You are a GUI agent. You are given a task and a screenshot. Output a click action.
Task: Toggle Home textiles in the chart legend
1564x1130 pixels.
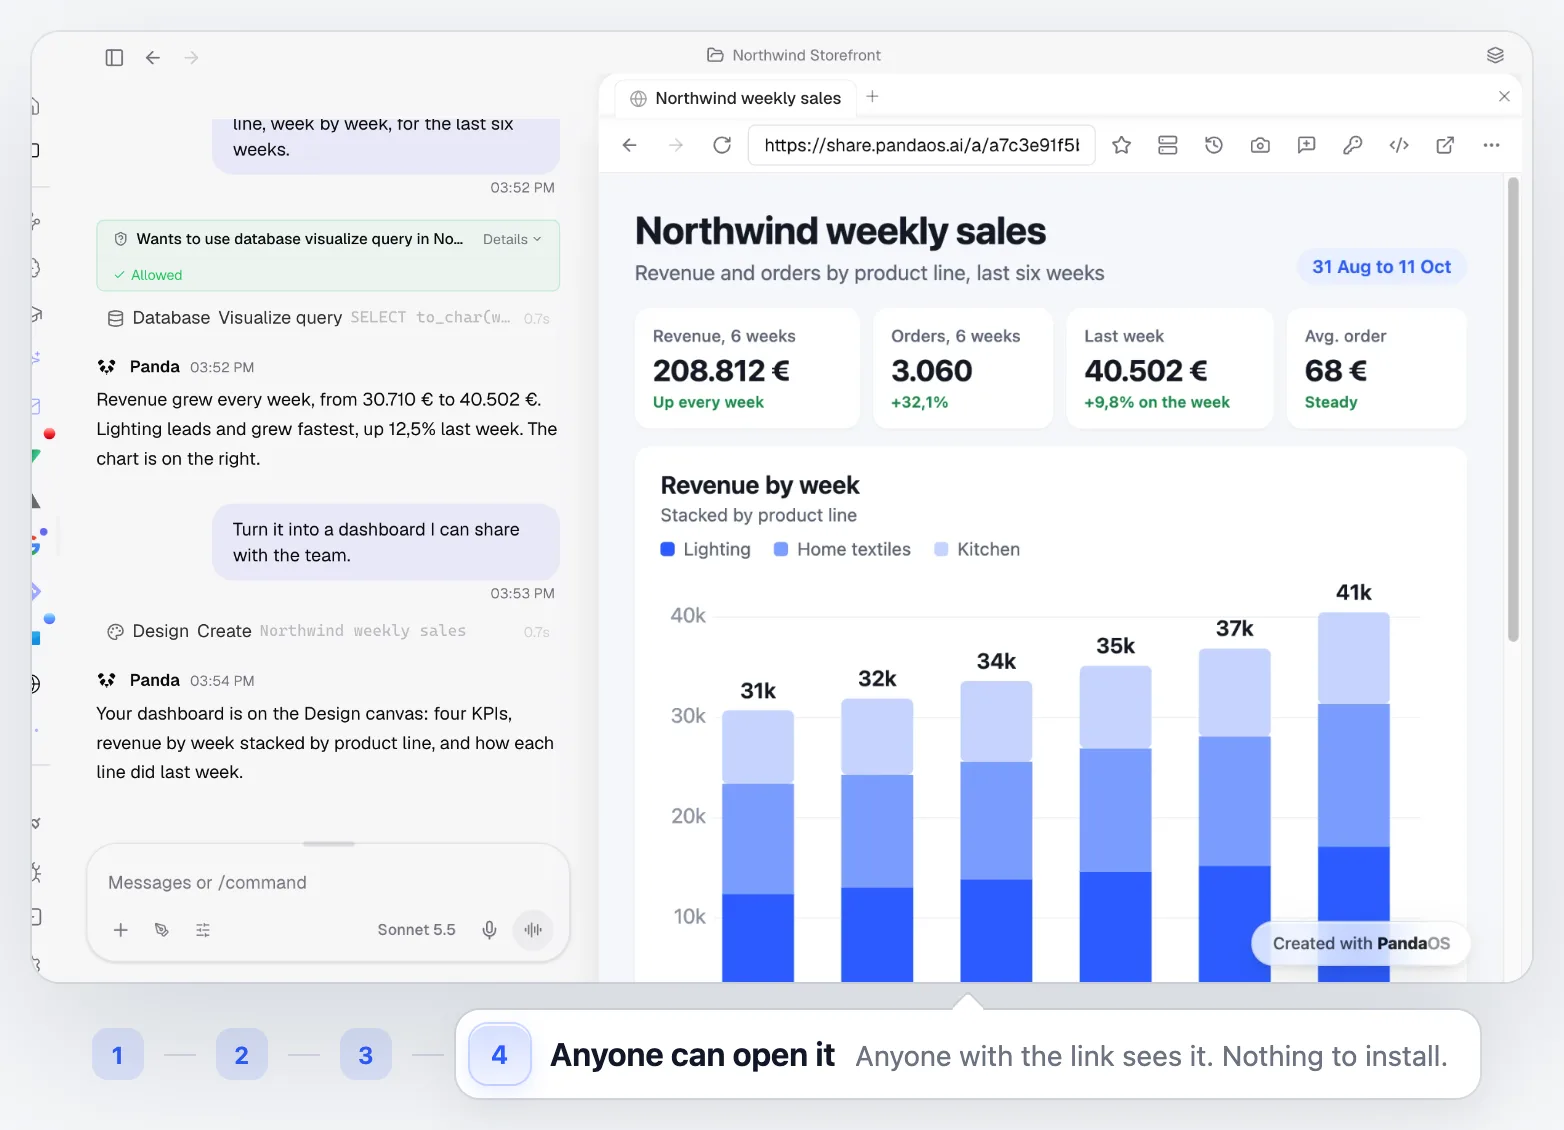coord(842,549)
